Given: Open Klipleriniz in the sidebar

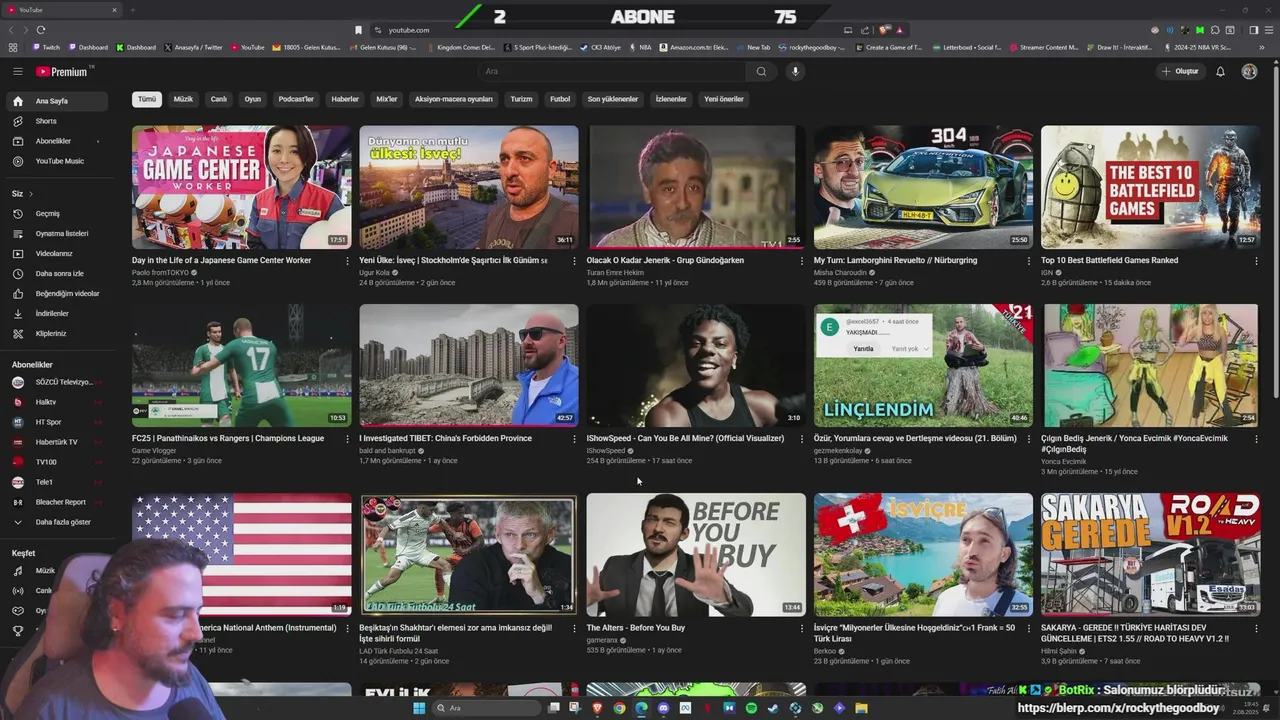Looking at the screenshot, I should tap(58, 333).
